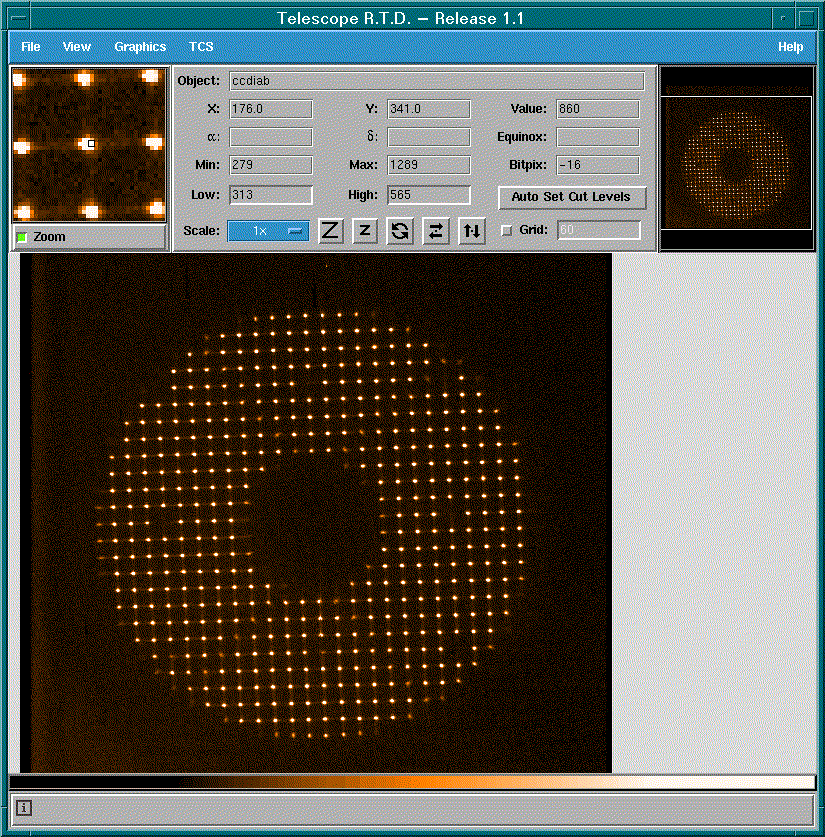Open the View menu

(76, 47)
